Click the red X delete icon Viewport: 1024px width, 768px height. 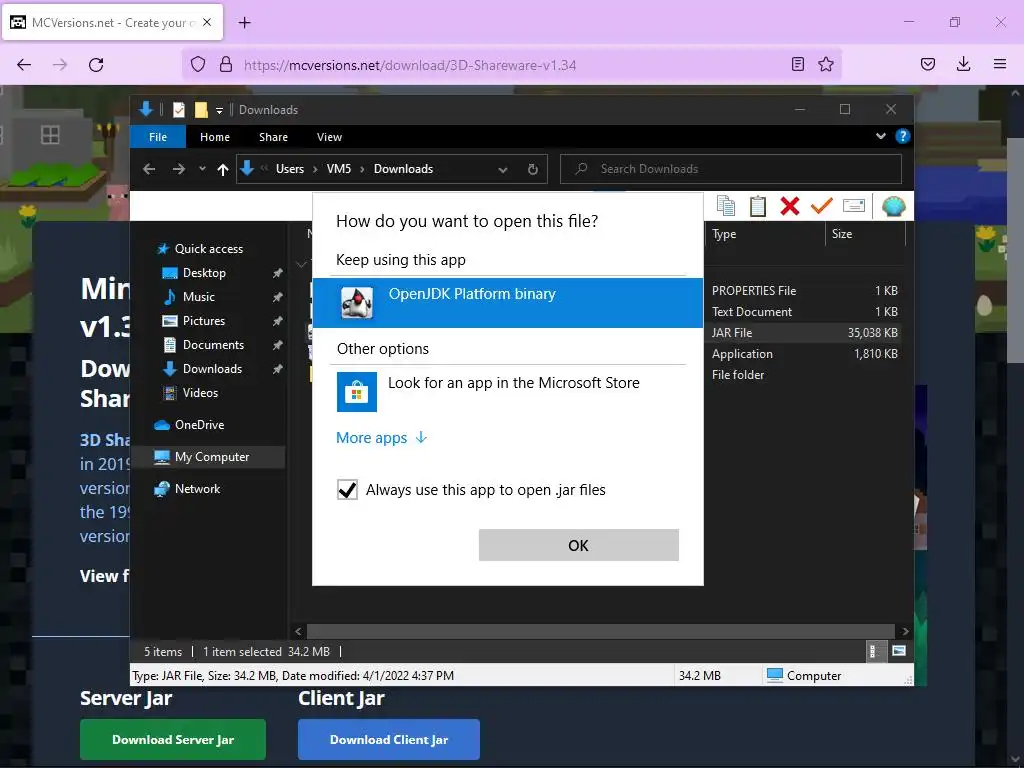790,206
